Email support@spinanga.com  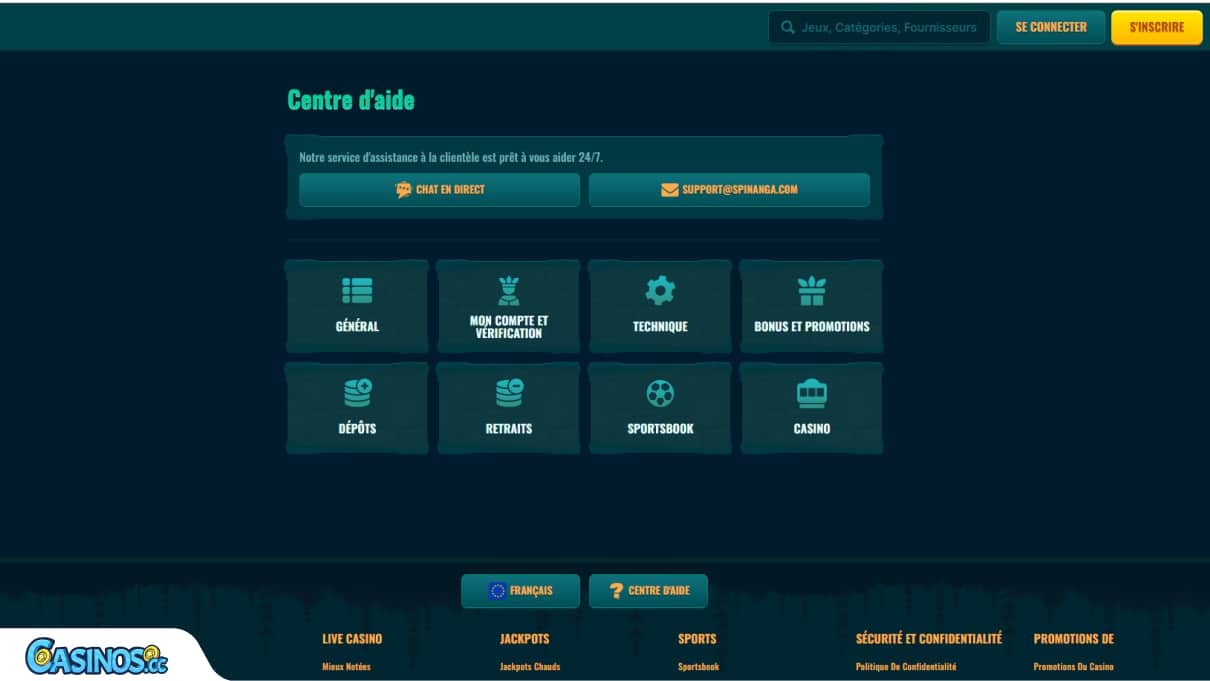[x=729, y=190]
